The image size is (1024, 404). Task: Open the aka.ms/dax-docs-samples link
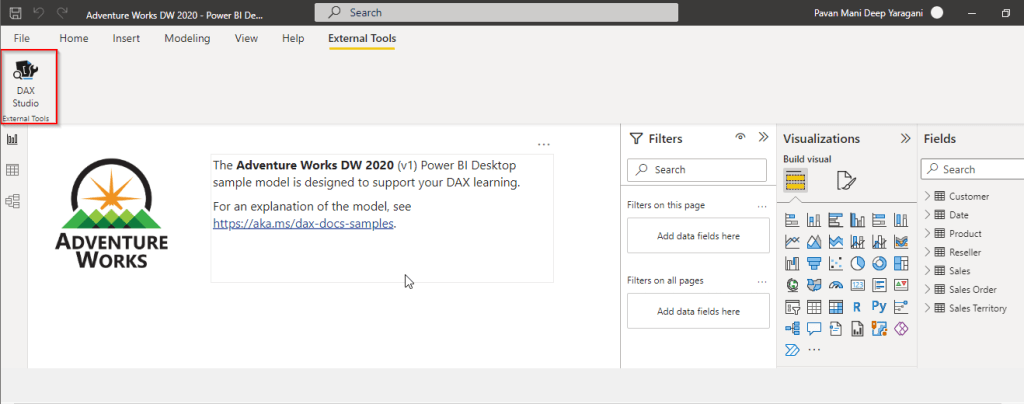[x=303, y=224]
